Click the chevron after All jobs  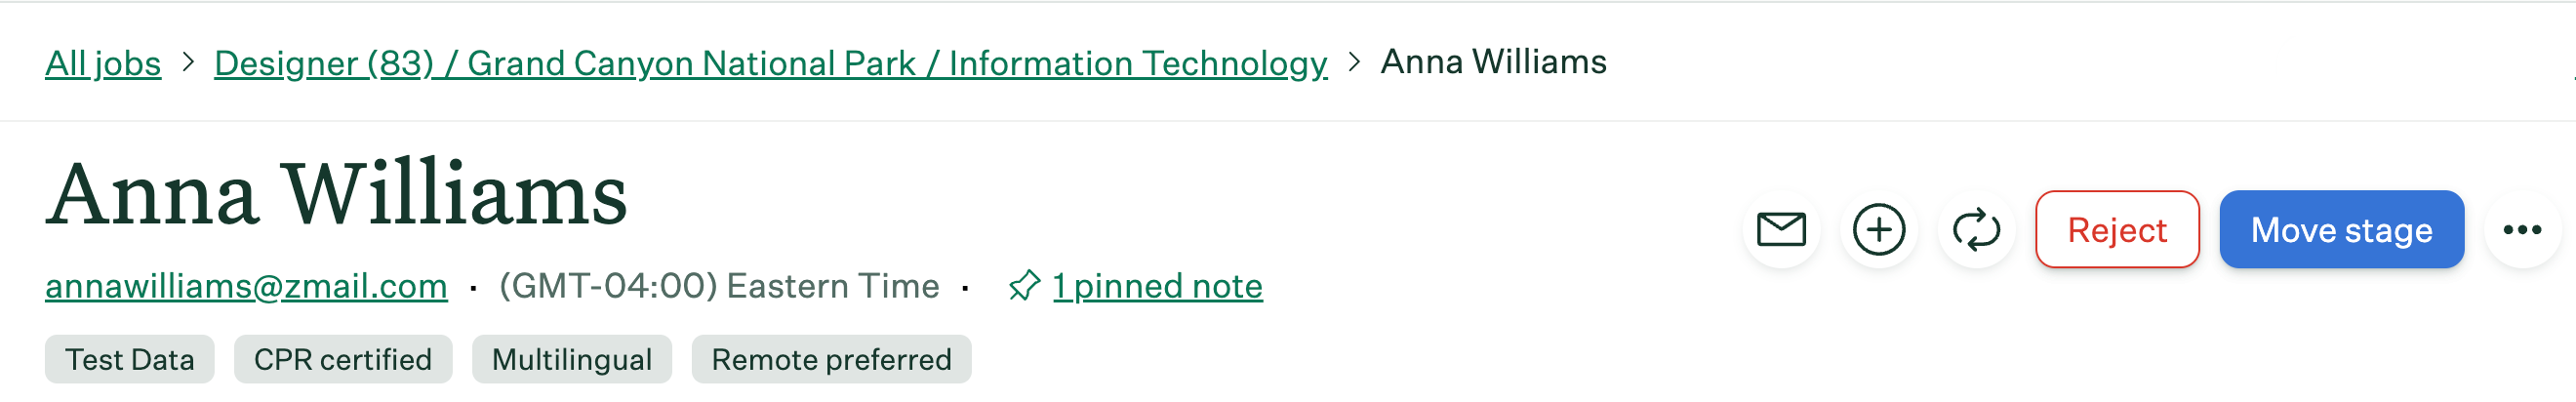[x=188, y=62]
